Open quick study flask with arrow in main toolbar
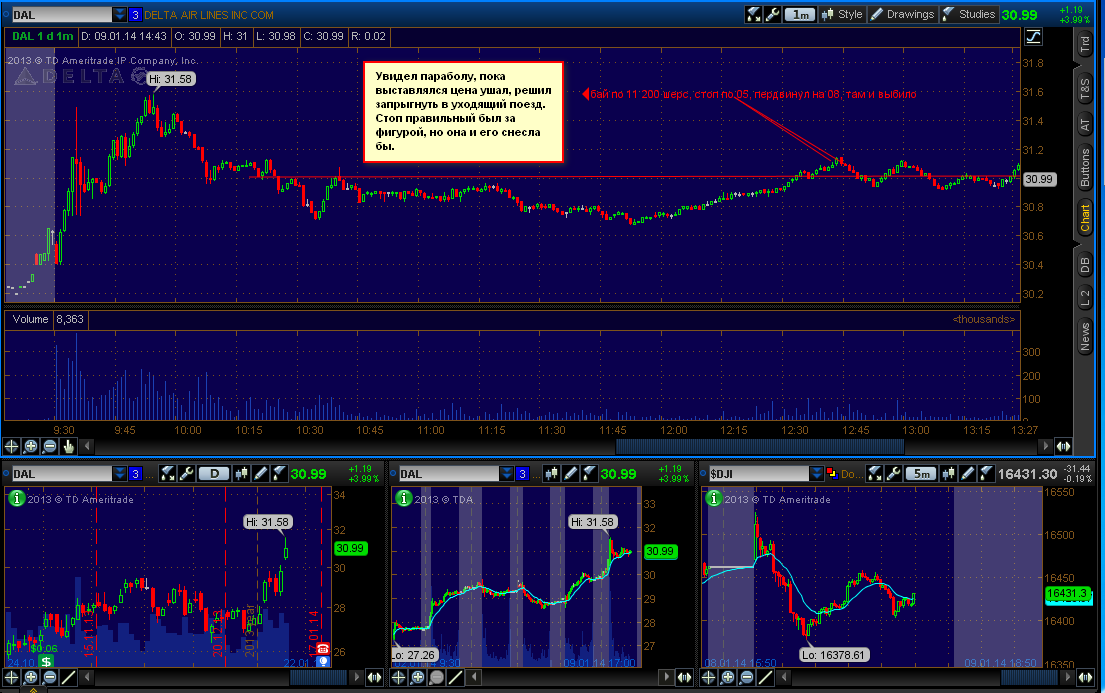Viewport: 1105px width, 693px height. point(753,14)
